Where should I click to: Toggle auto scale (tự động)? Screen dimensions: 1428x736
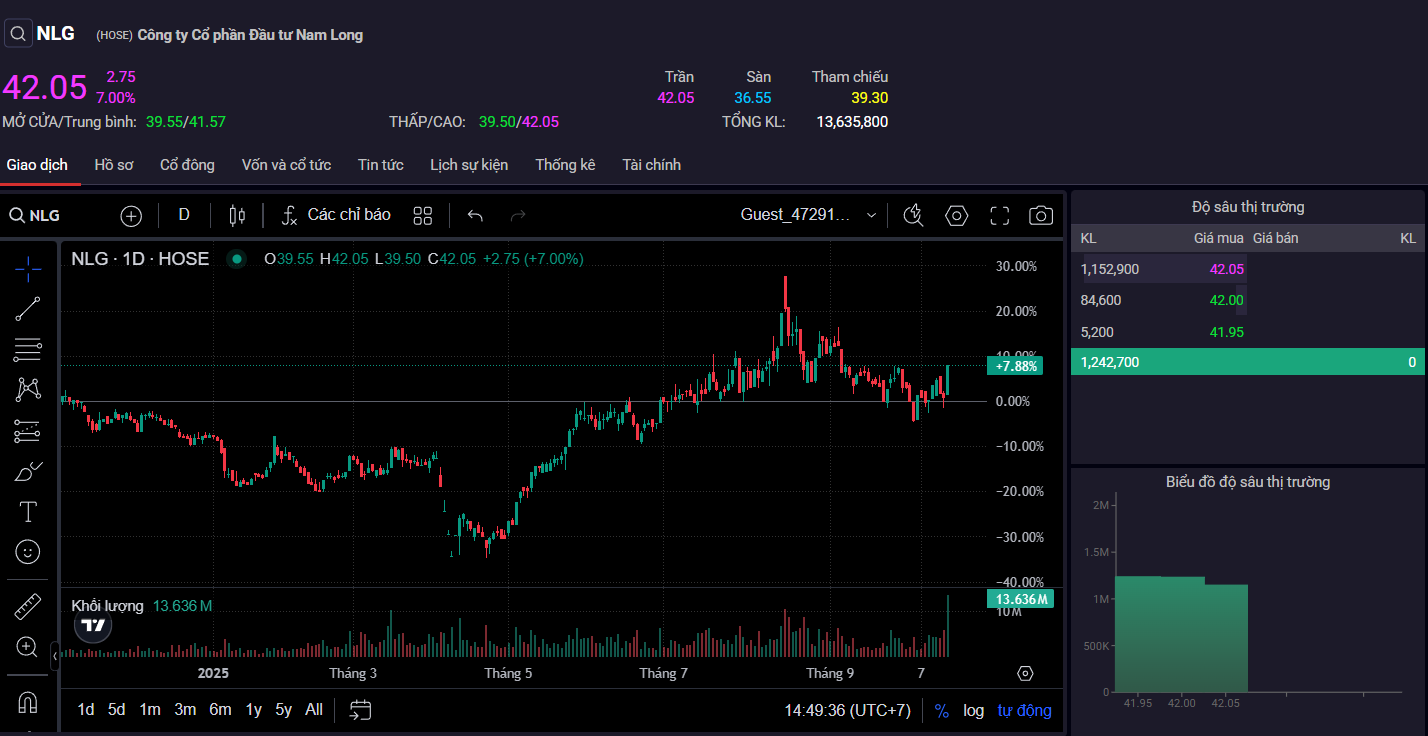click(1024, 710)
